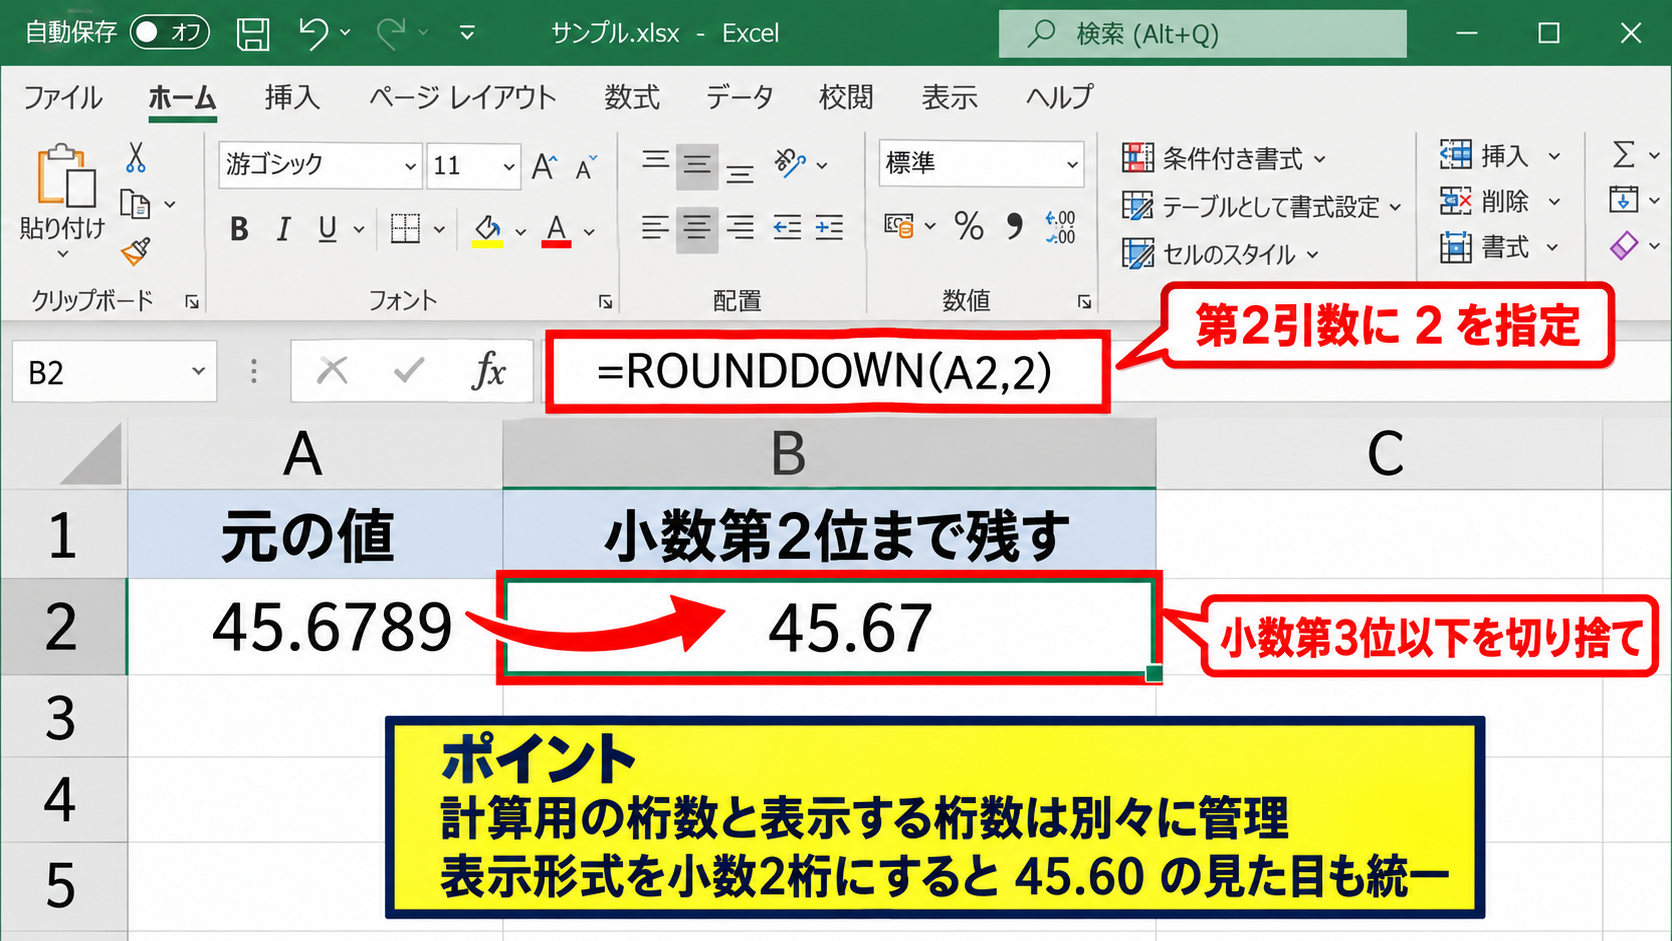Toggle Underline formatting
The image size is (1672, 941).
327,229
